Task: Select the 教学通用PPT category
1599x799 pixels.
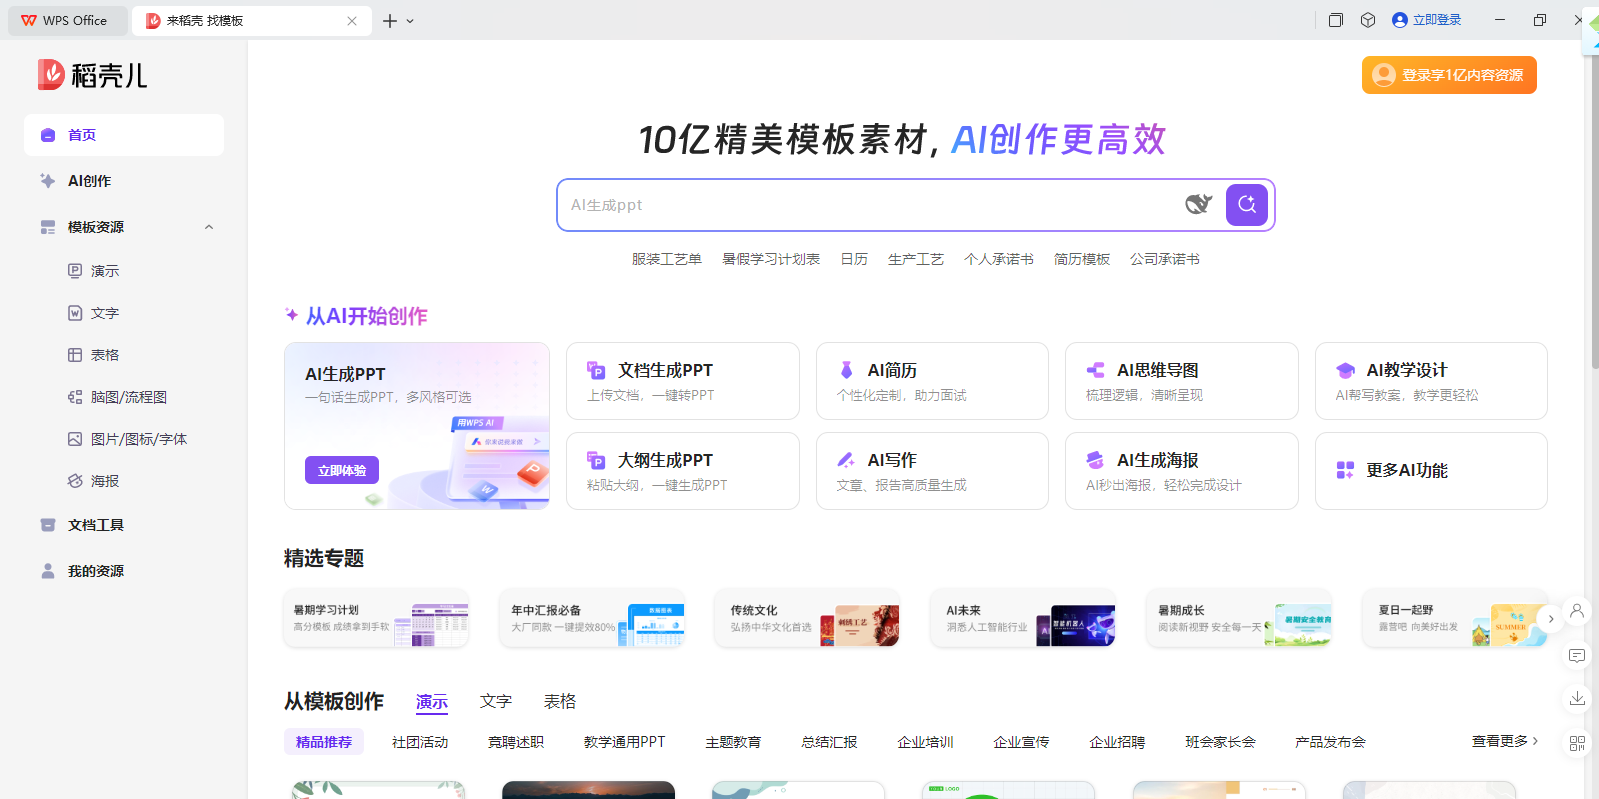Action: (x=625, y=742)
